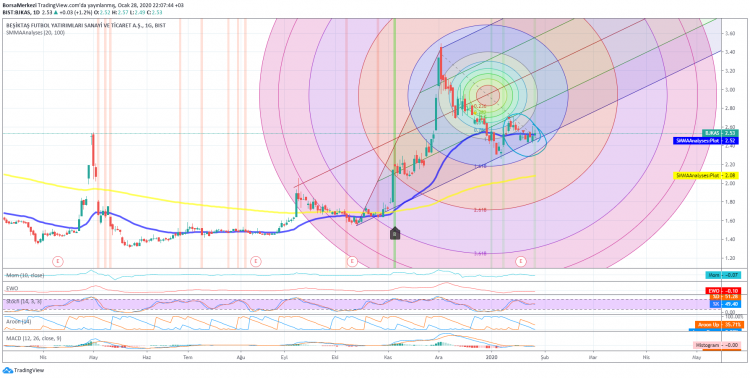Click the yellow SMMAAnalyses:Plot 2.08 tag
Viewport: 750px width, 378px height.
point(705,176)
